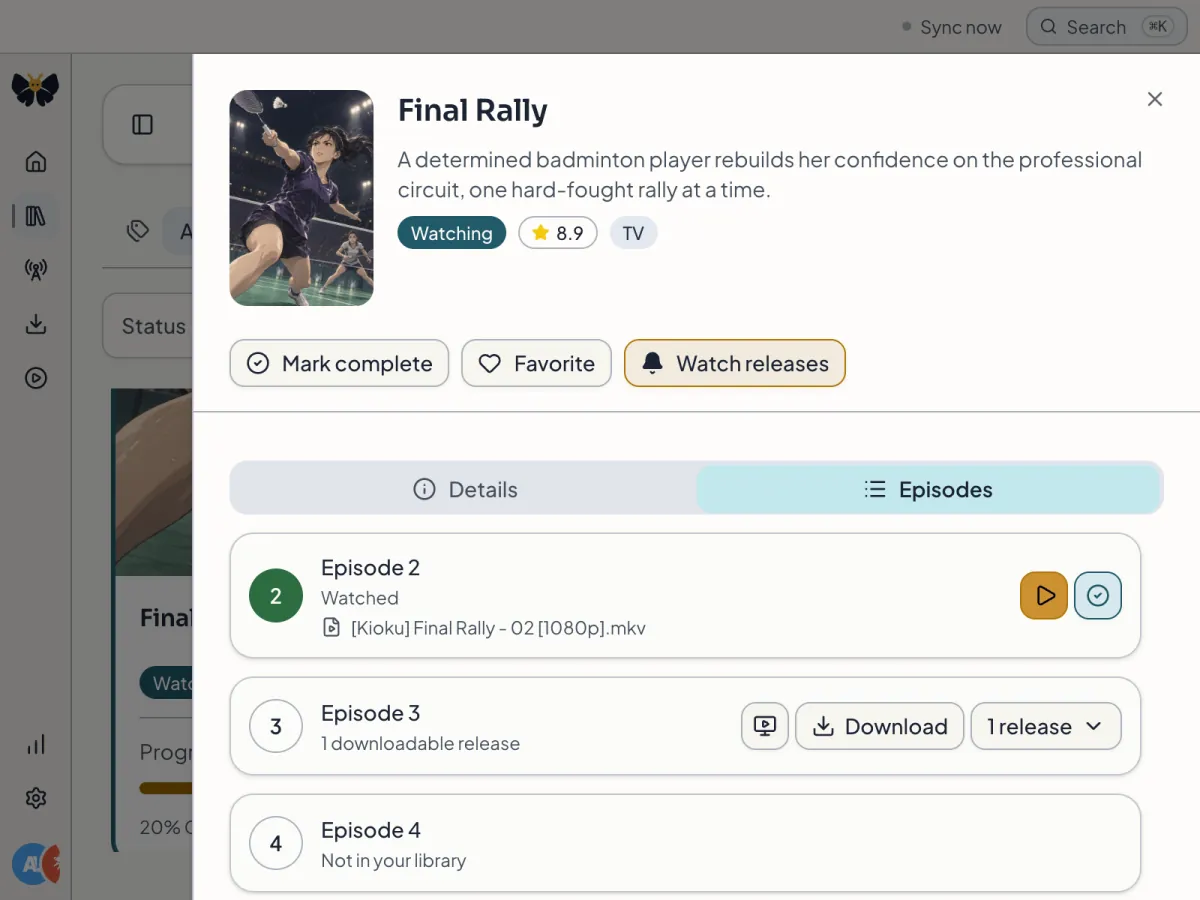Download Episode 3
This screenshot has height=900, width=1200.
tap(880, 726)
